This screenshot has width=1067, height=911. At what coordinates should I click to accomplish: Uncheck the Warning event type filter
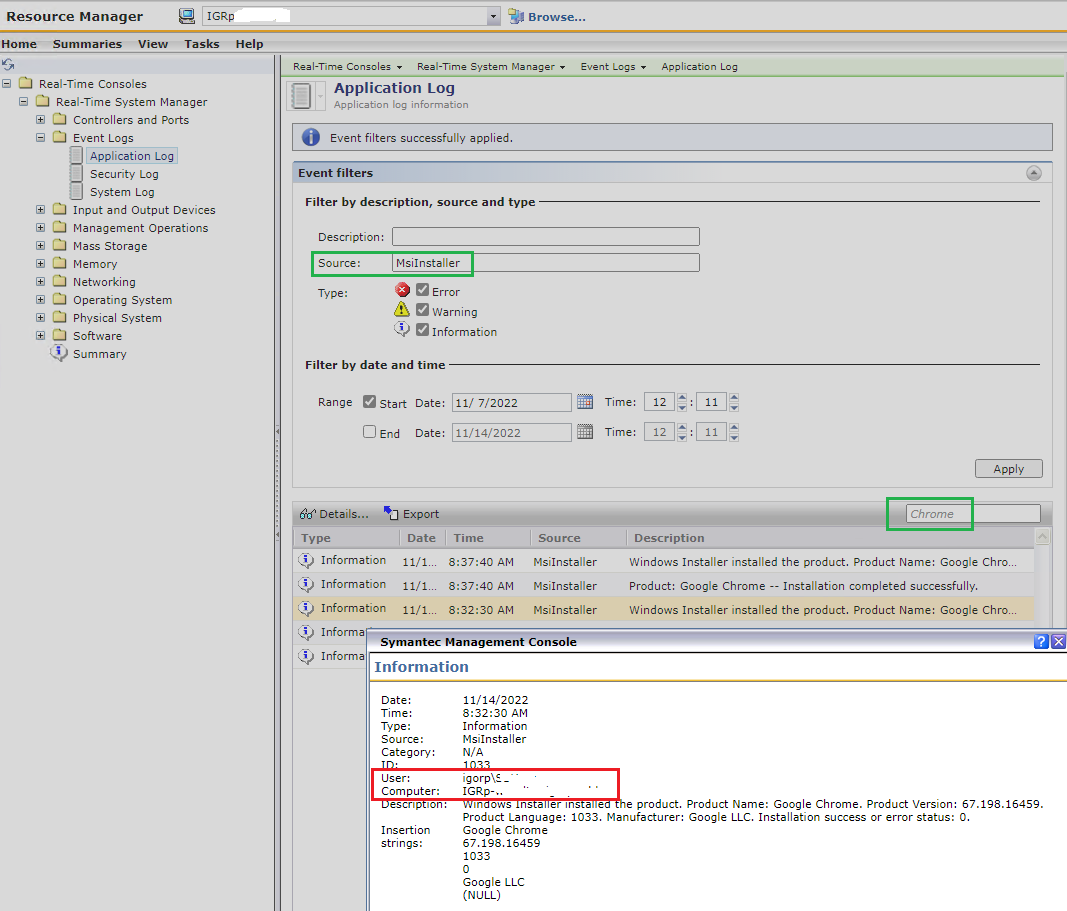(424, 311)
